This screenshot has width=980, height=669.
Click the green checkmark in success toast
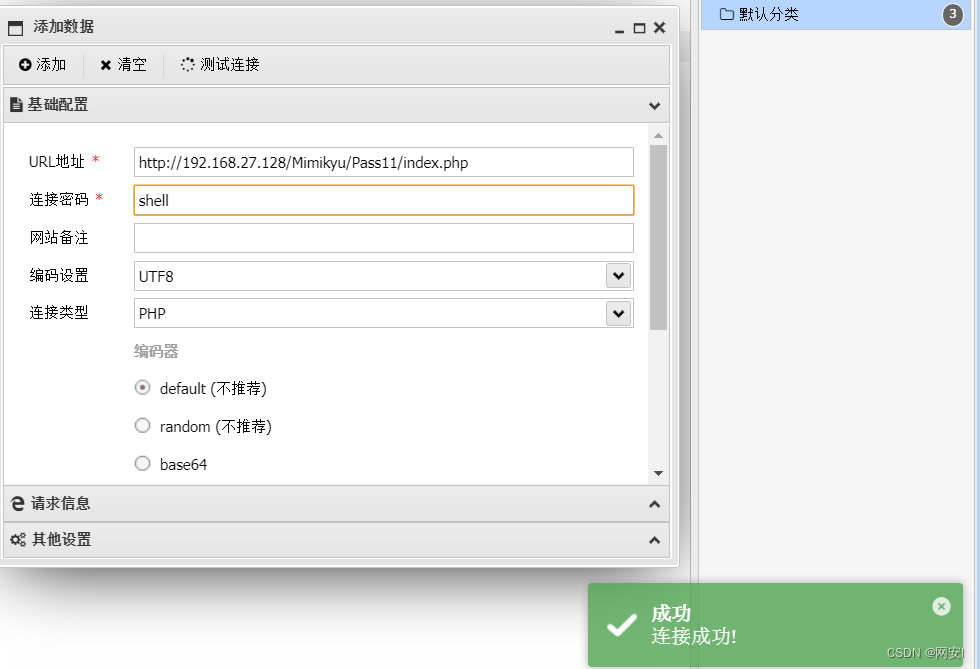(621, 625)
